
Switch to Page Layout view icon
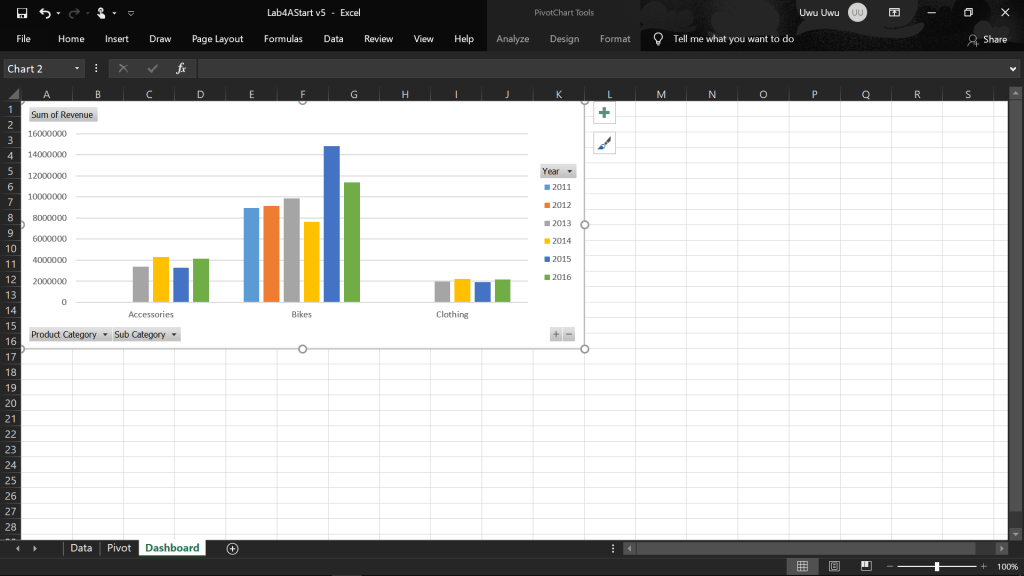click(834, 567)
